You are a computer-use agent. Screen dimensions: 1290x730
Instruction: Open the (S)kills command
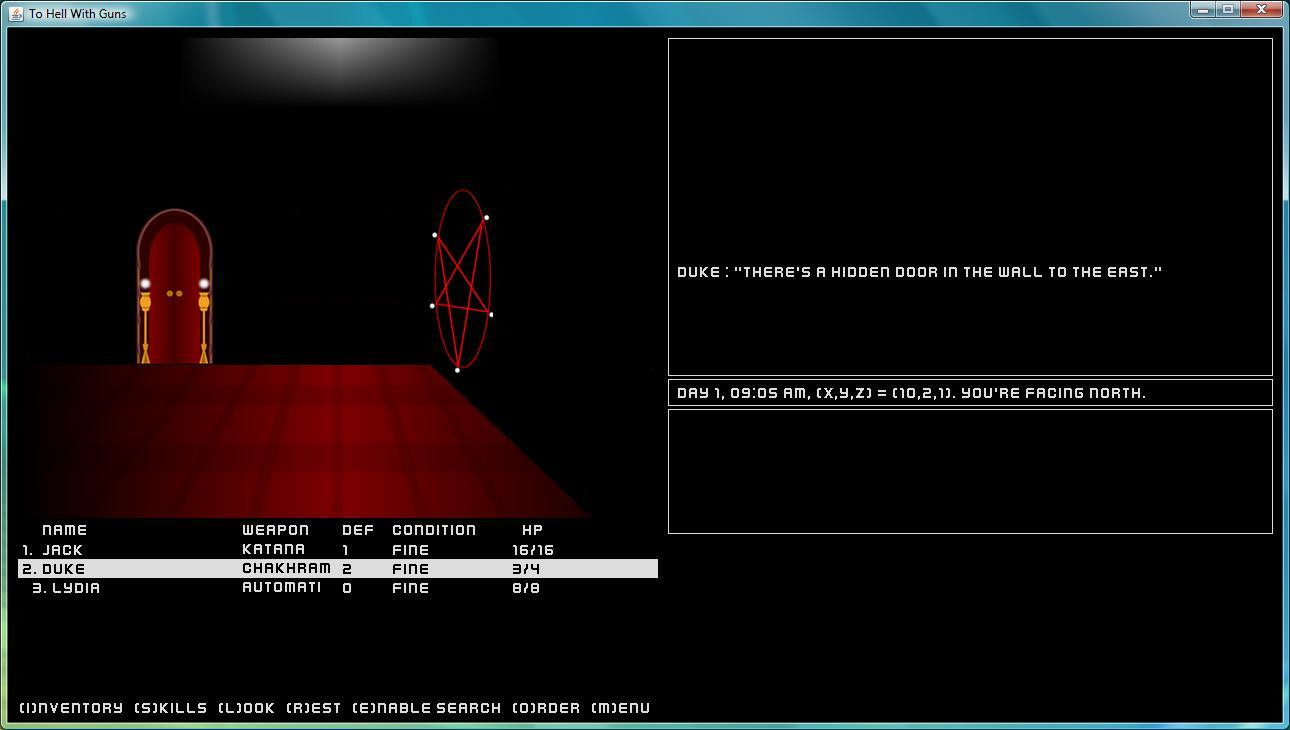pyautogui.click(x=171, y=708)
